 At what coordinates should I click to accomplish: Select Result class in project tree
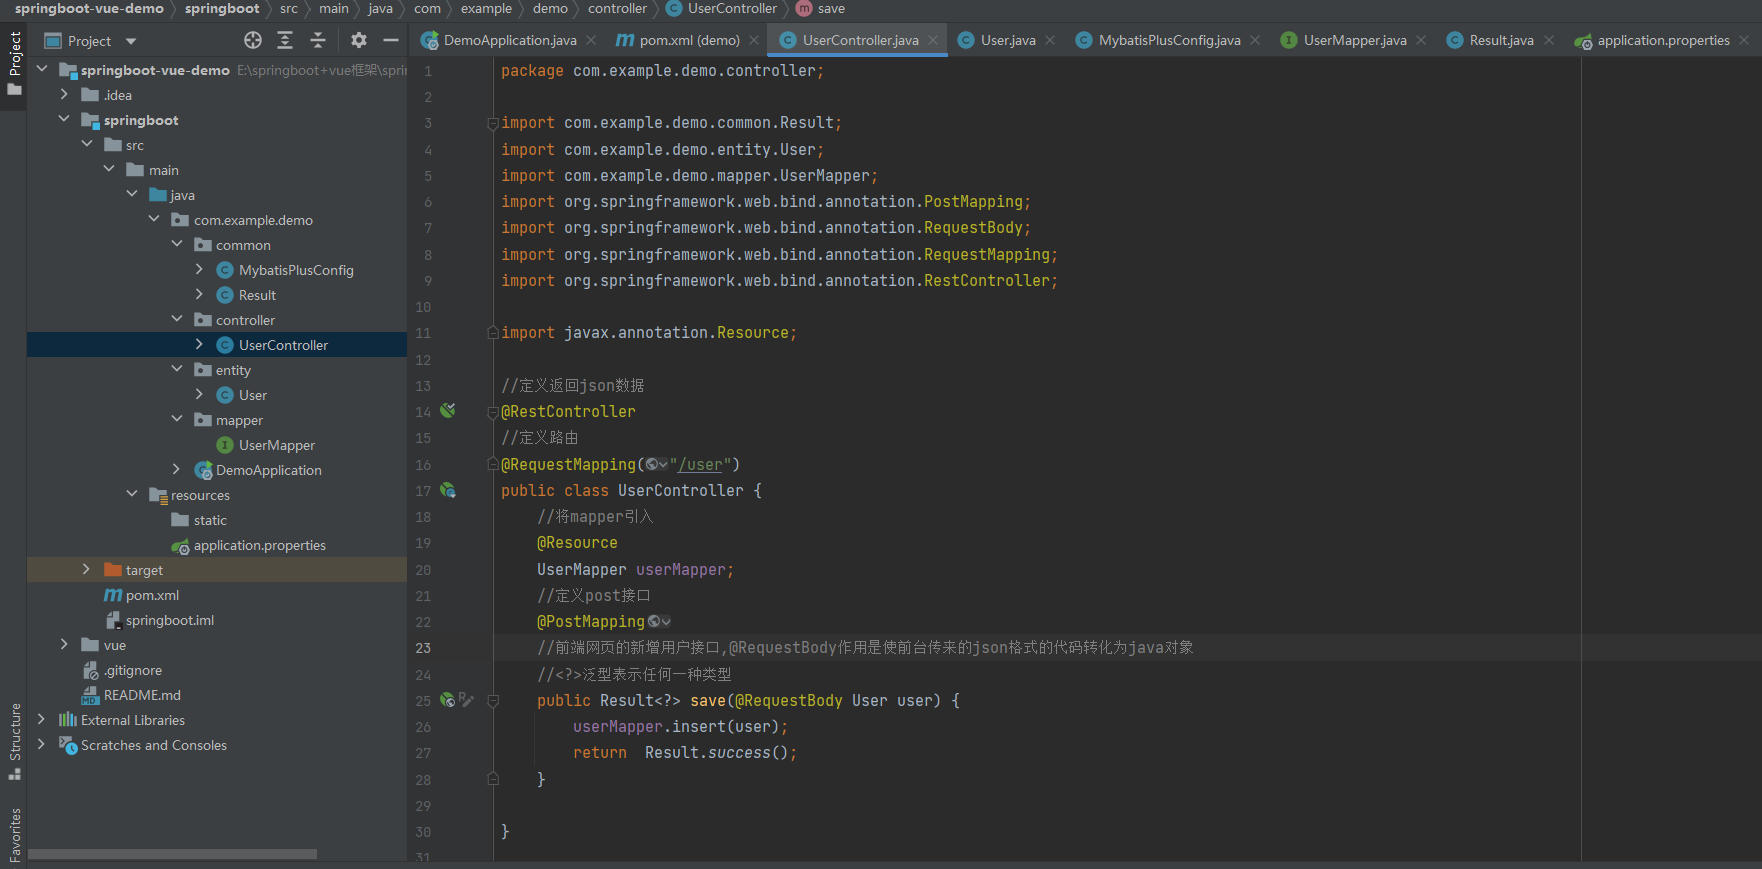[x=257, y=295]
